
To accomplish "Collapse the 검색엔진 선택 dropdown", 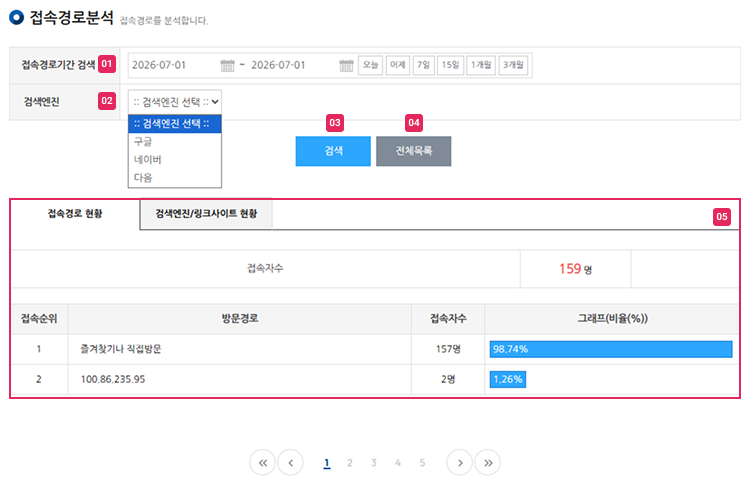I will pos(175,102).
